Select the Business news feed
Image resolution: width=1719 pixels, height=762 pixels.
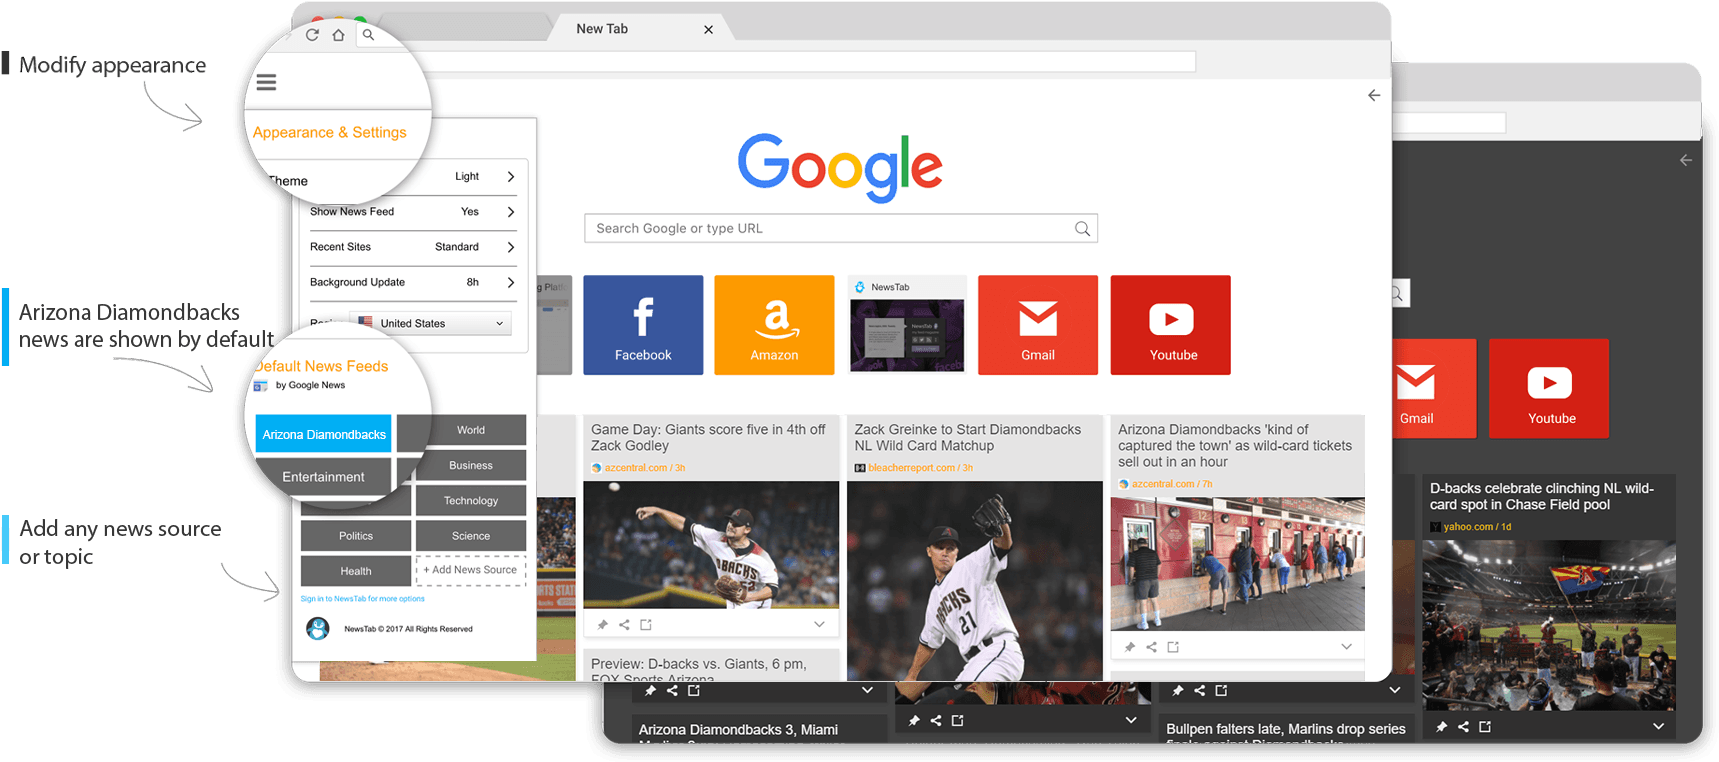(471, 466)
